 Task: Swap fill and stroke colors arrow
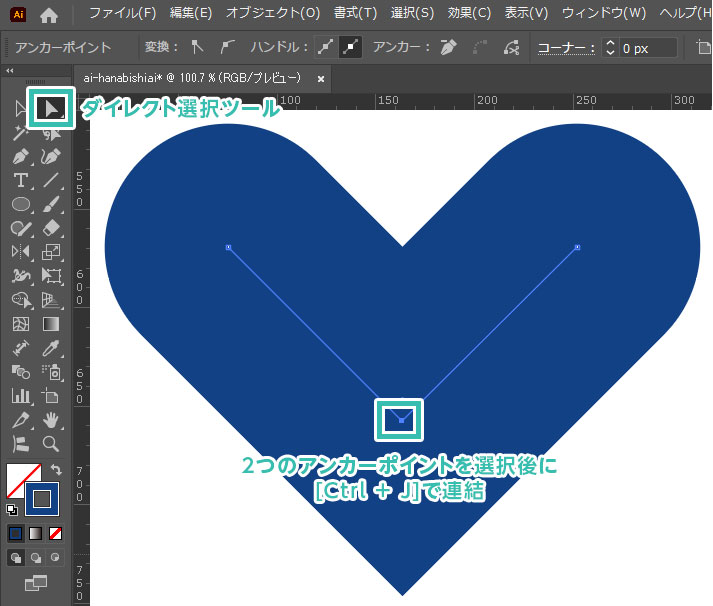(55, 469)
